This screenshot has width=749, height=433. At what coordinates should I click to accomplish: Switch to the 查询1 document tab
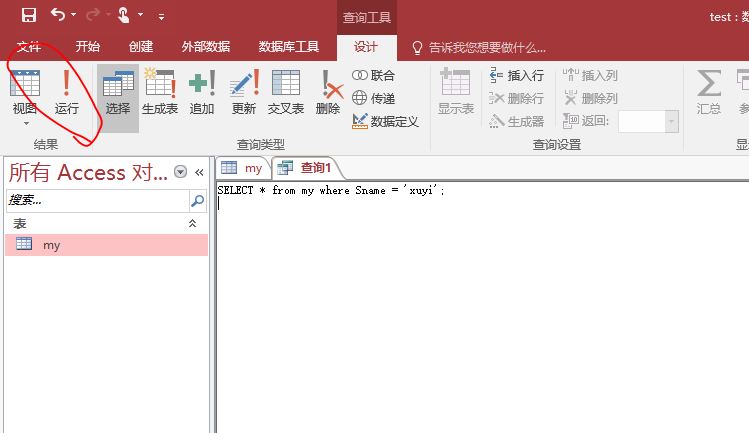[306, 168]
